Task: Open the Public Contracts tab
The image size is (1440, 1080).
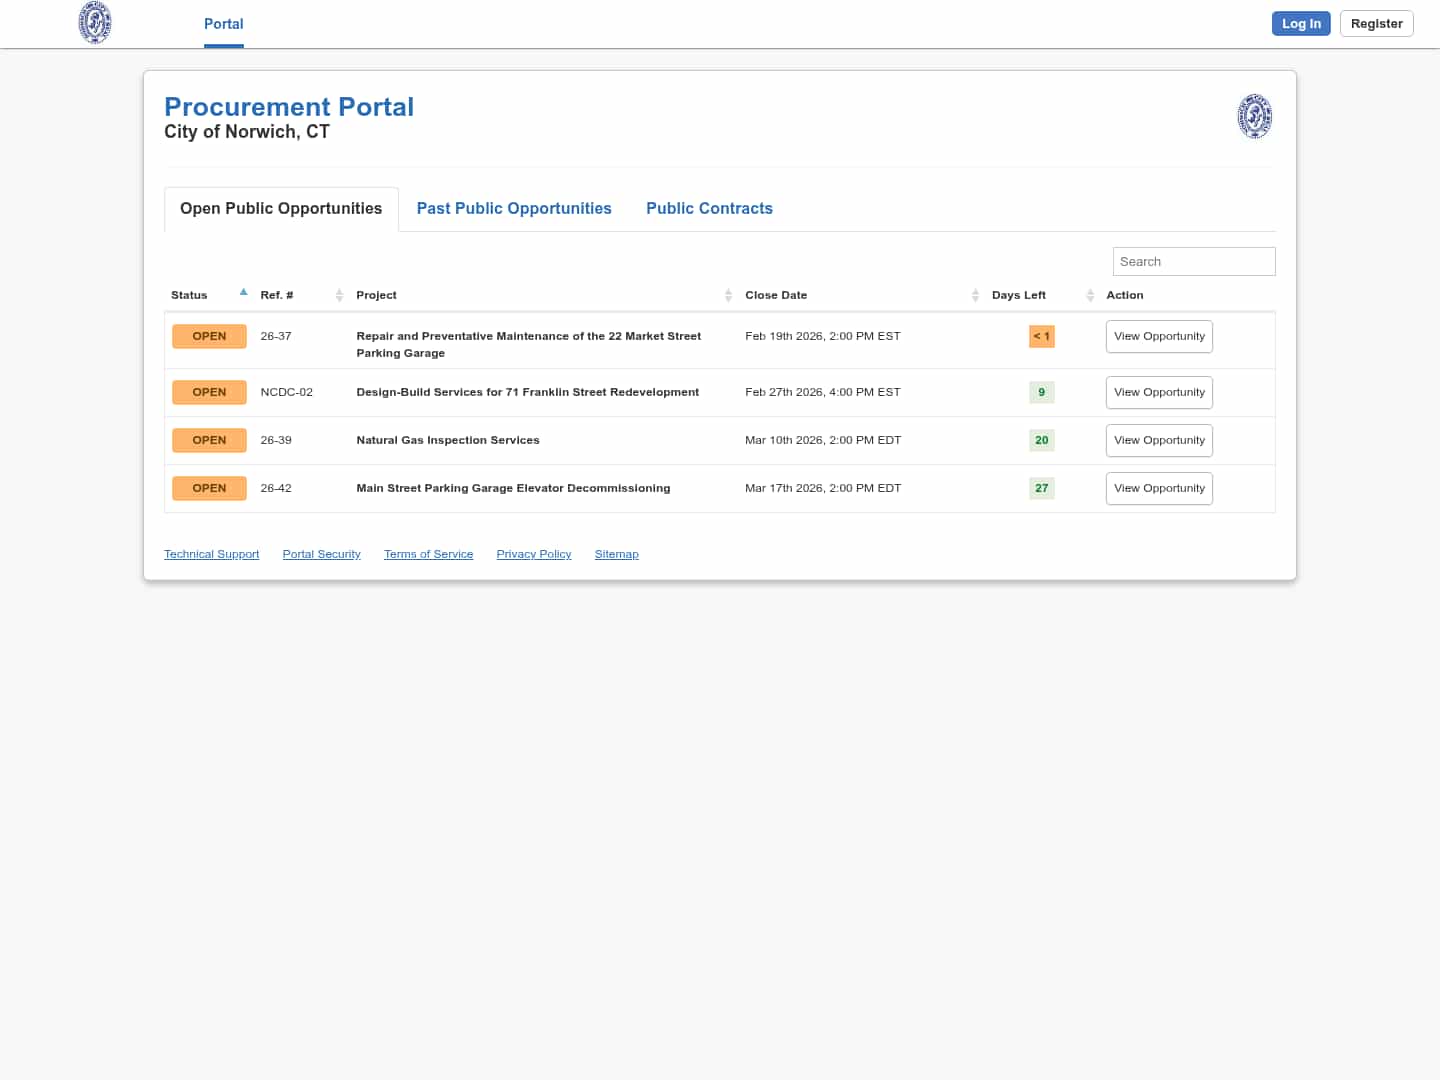Action: [x=709, y=209]
